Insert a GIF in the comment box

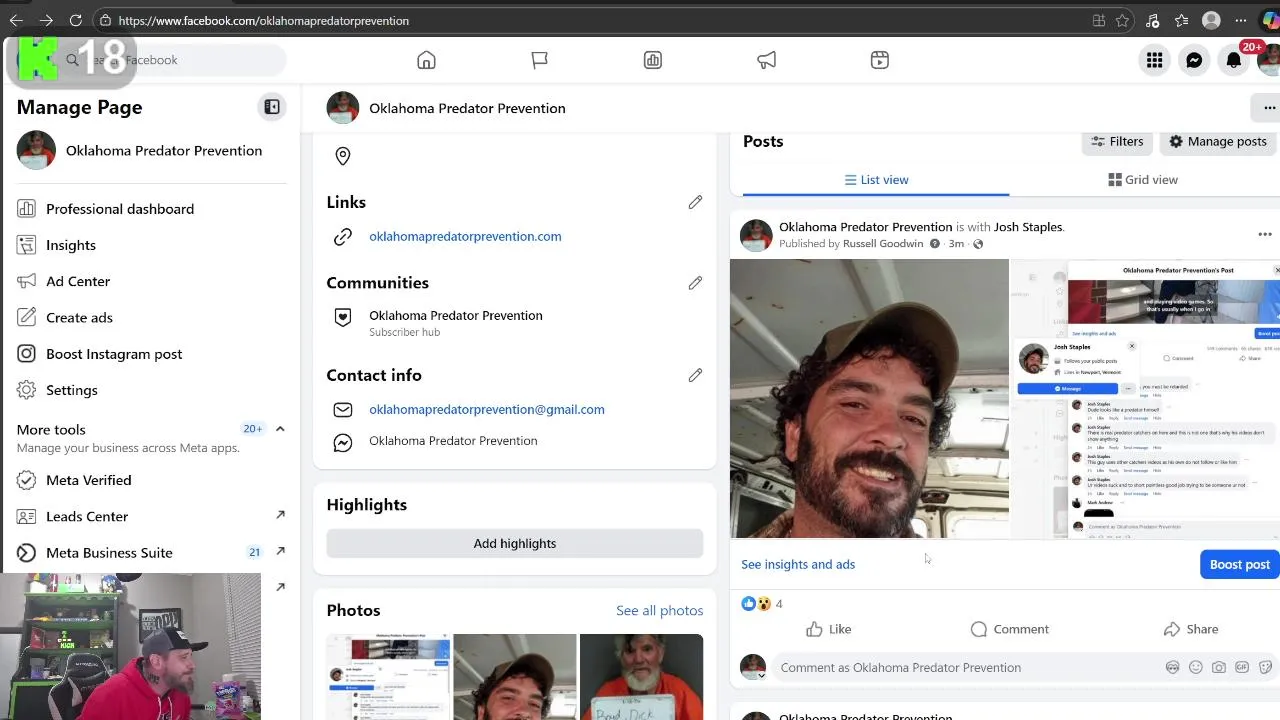click(x=1242, y=667)
